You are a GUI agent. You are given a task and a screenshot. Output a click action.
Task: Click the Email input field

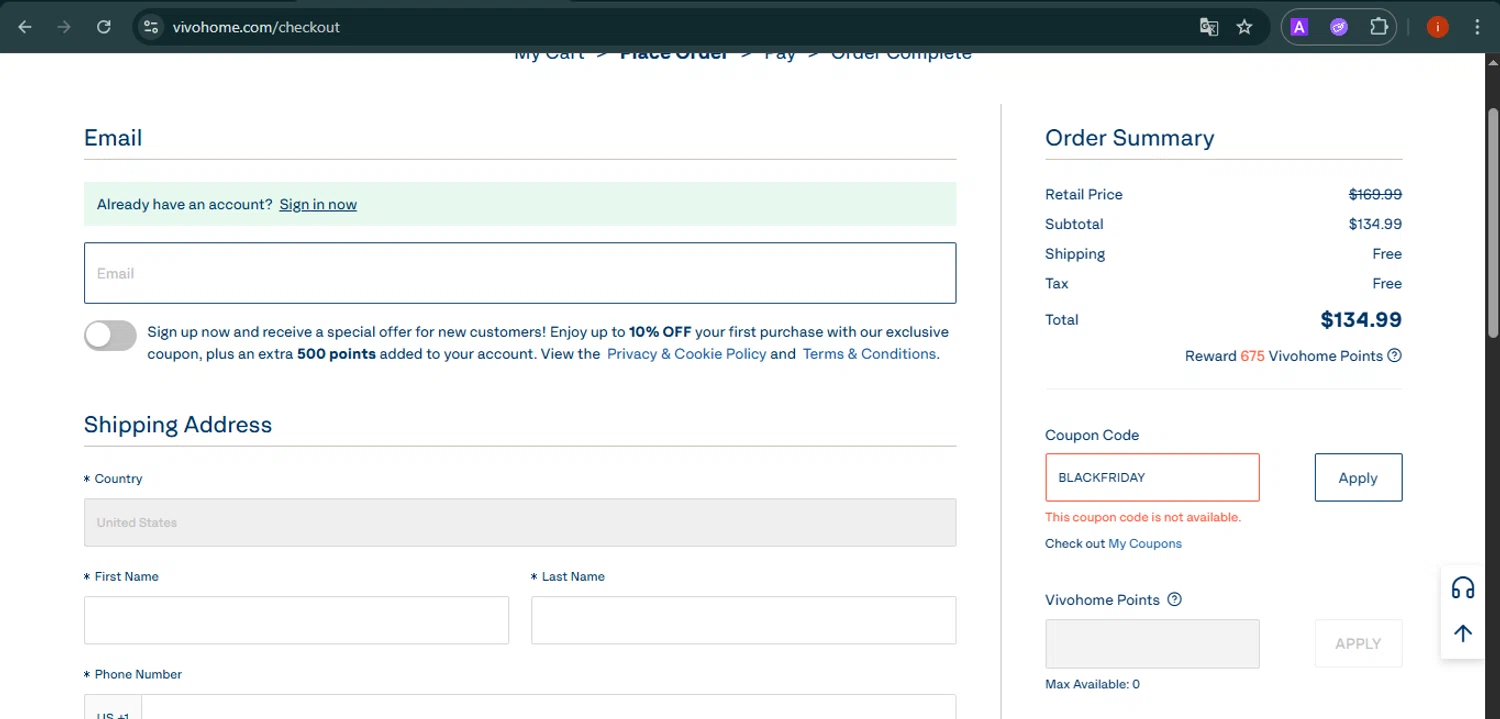coord(520,273)
